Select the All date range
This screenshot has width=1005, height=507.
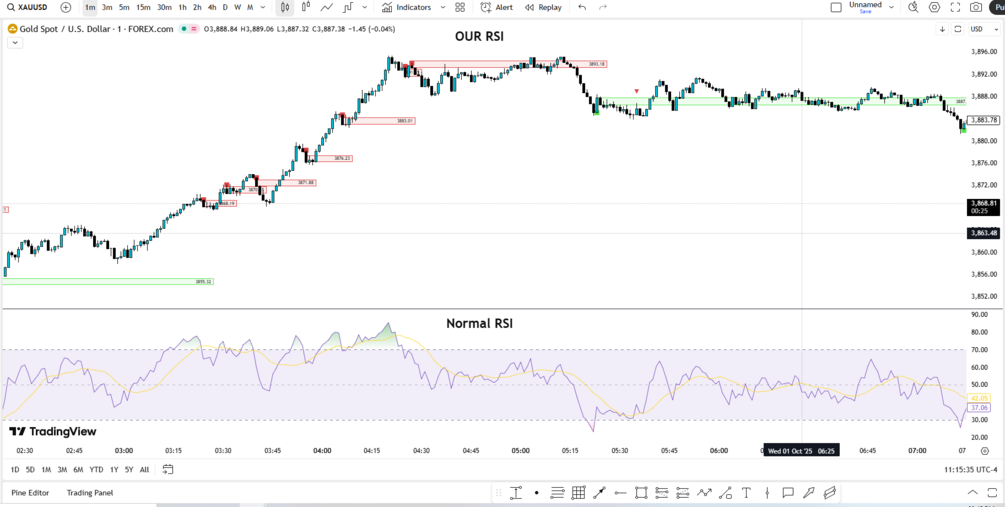click(x=144, y=469)
